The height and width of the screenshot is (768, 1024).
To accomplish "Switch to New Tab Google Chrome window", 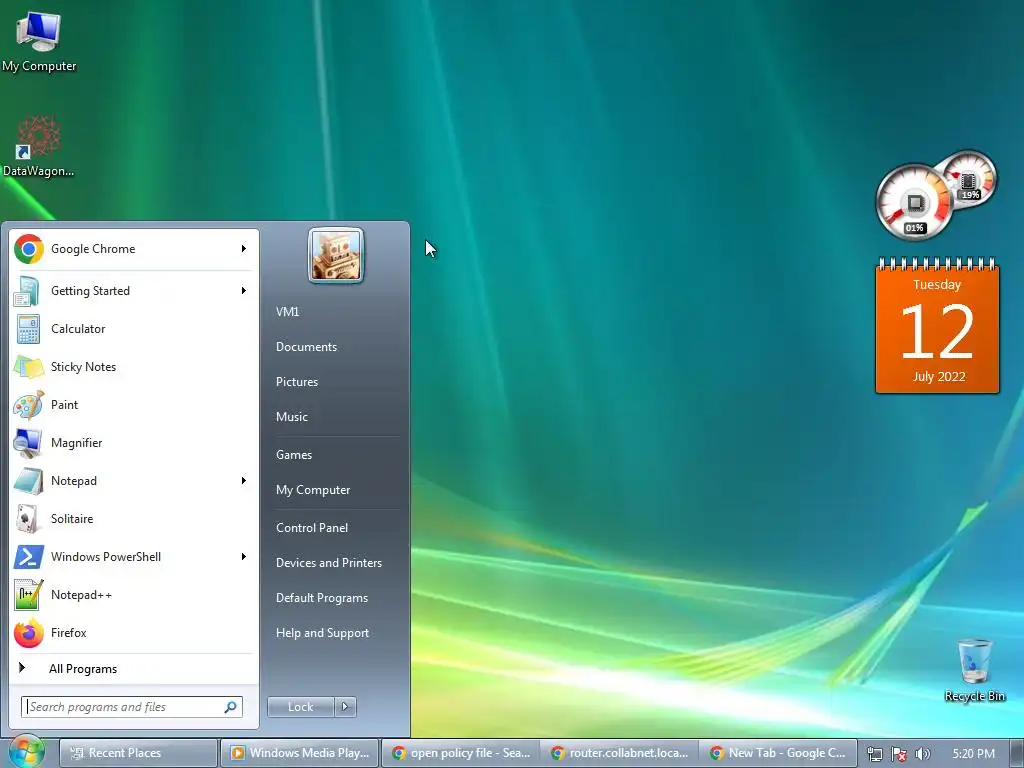I will click(777, 753).
